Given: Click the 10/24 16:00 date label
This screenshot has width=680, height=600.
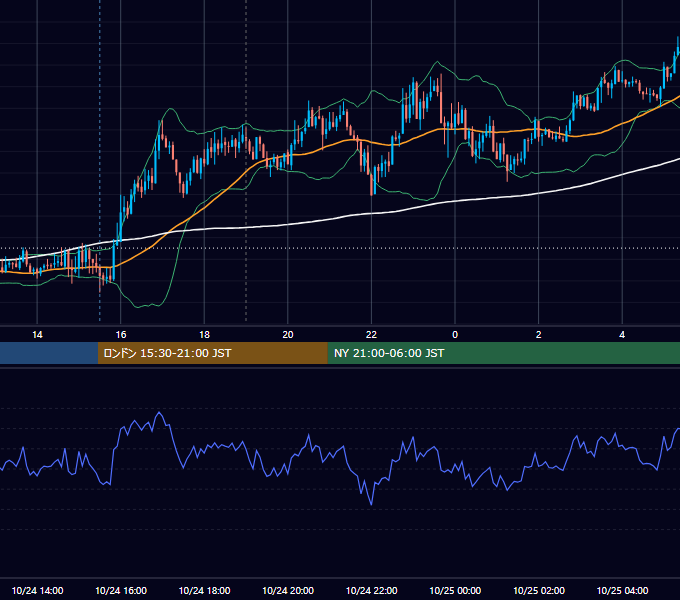Looking at the screenshot, I should pyautogui.click(x=121, y=590).
